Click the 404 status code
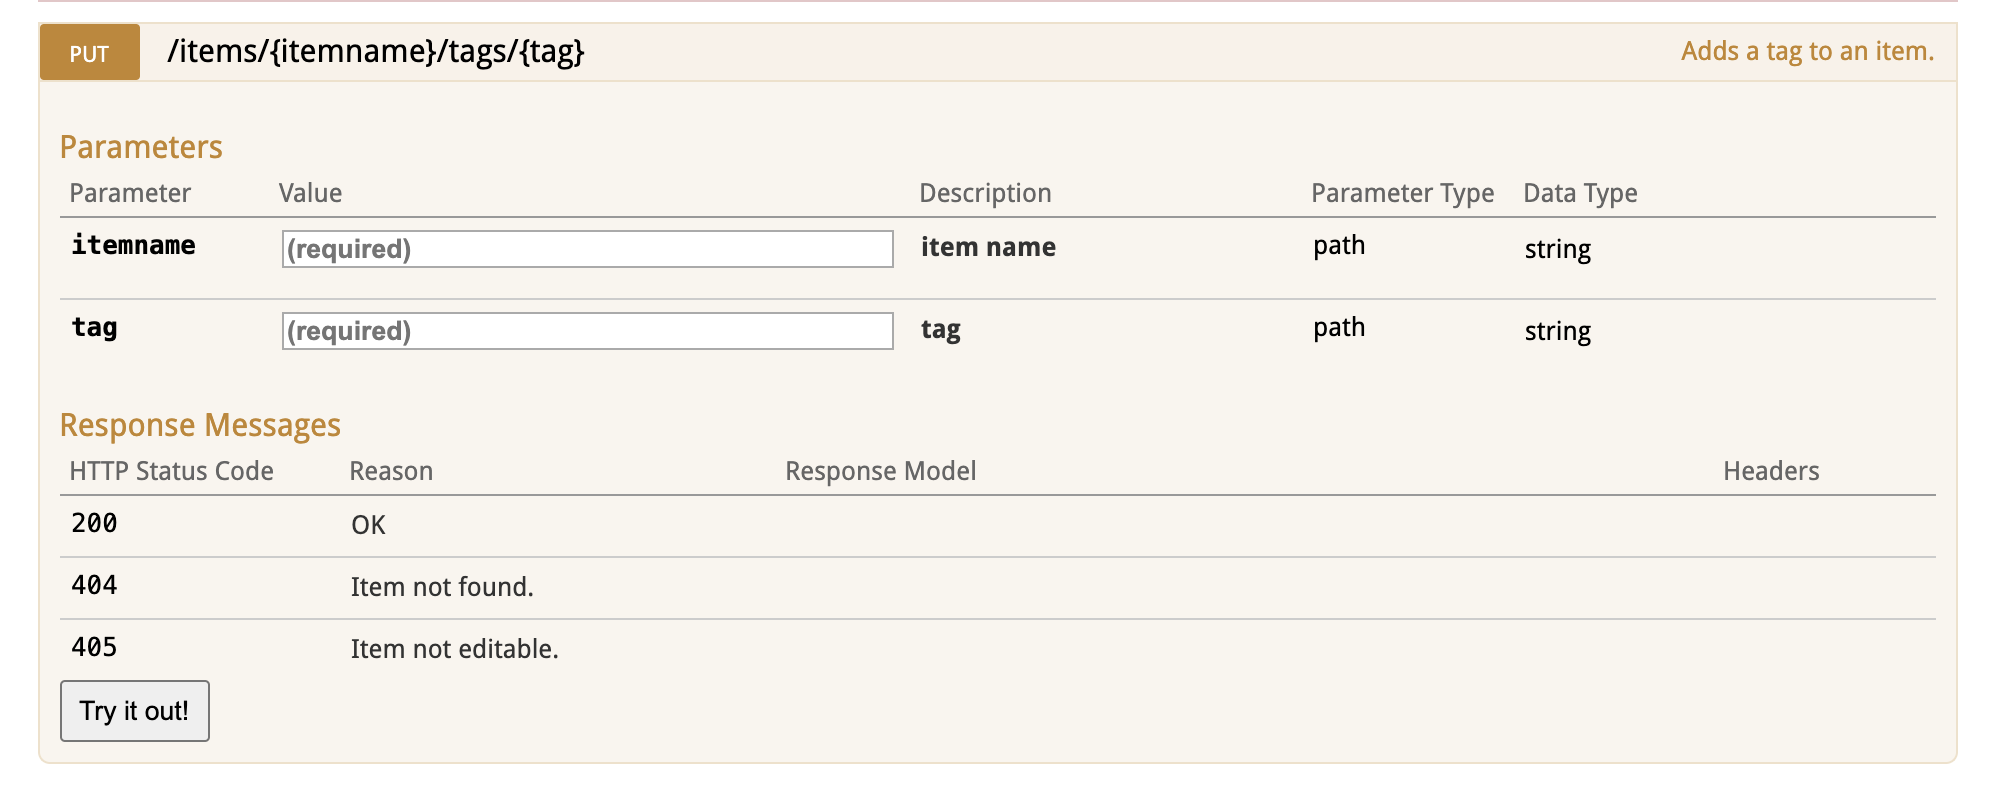The height and width of the screenshot is (800, 1990). (x=94, y=585)
